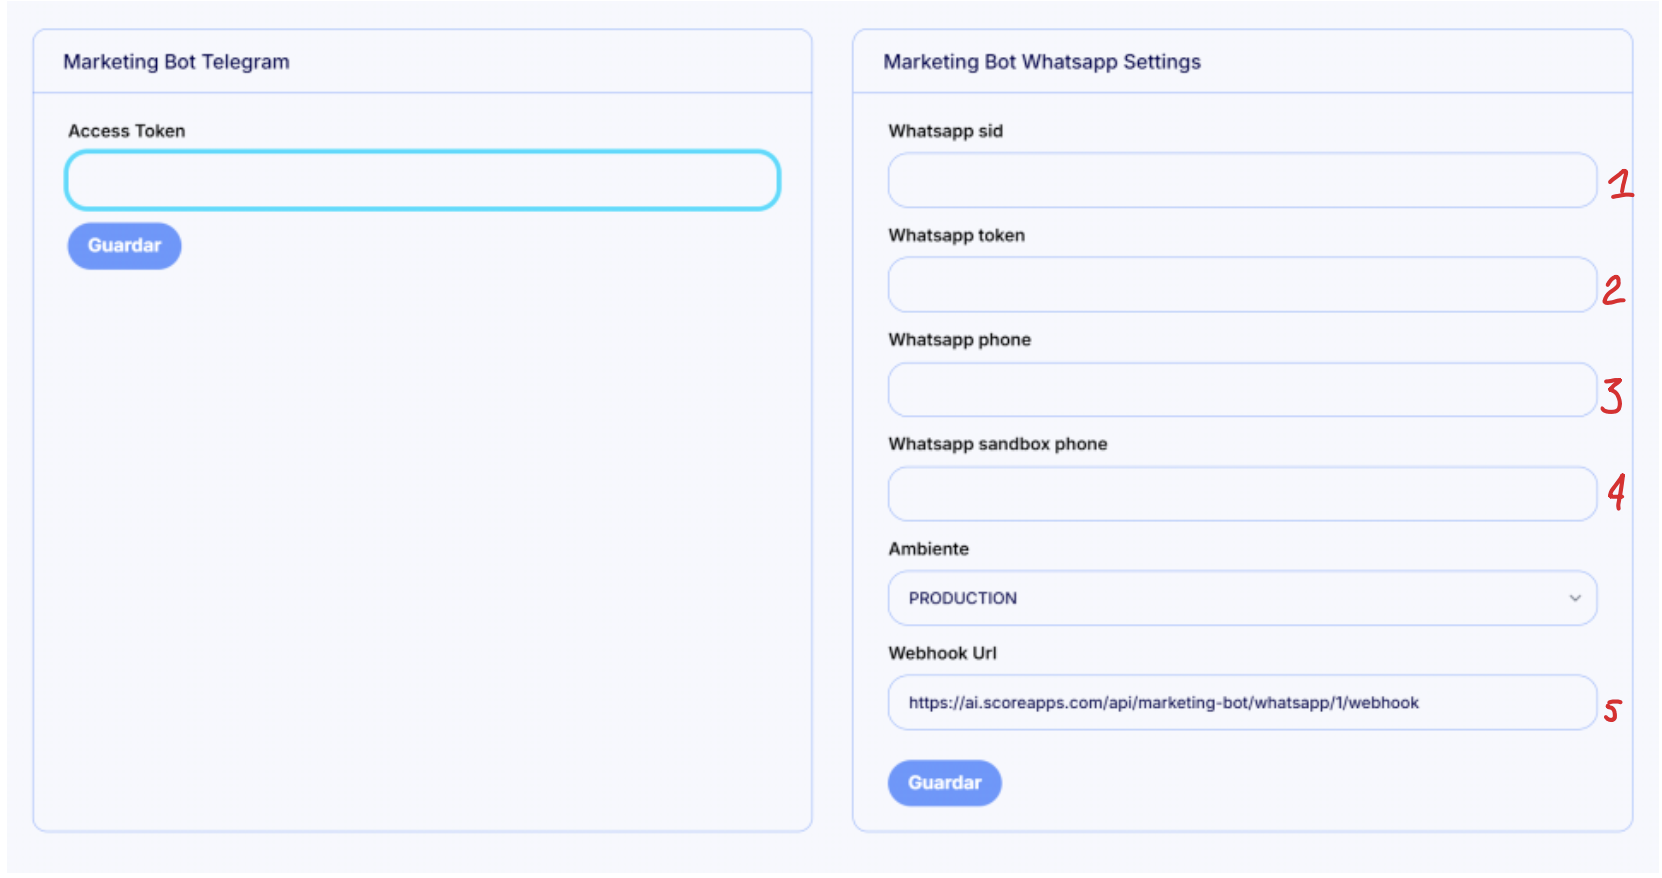The width and height of the screenshot is (1662, 878).
Task: Click the Webhook Url field
Action: tap(1241, 703)
